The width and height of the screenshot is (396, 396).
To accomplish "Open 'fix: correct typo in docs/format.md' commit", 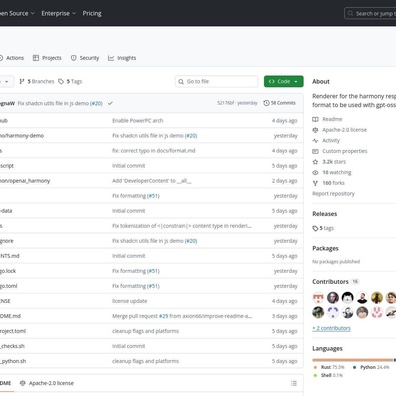I will (154, 151).
